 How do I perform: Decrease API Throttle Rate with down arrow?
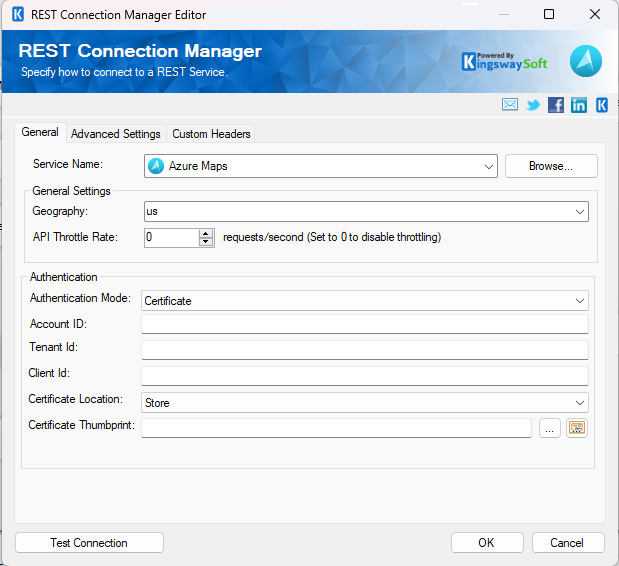[206, 242]
